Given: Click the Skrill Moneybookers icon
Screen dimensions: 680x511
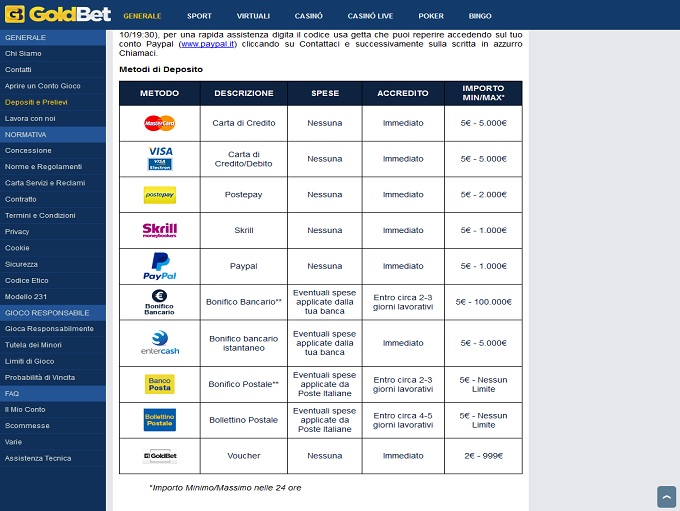Looking at the screenshot, I should coord(159,230).
